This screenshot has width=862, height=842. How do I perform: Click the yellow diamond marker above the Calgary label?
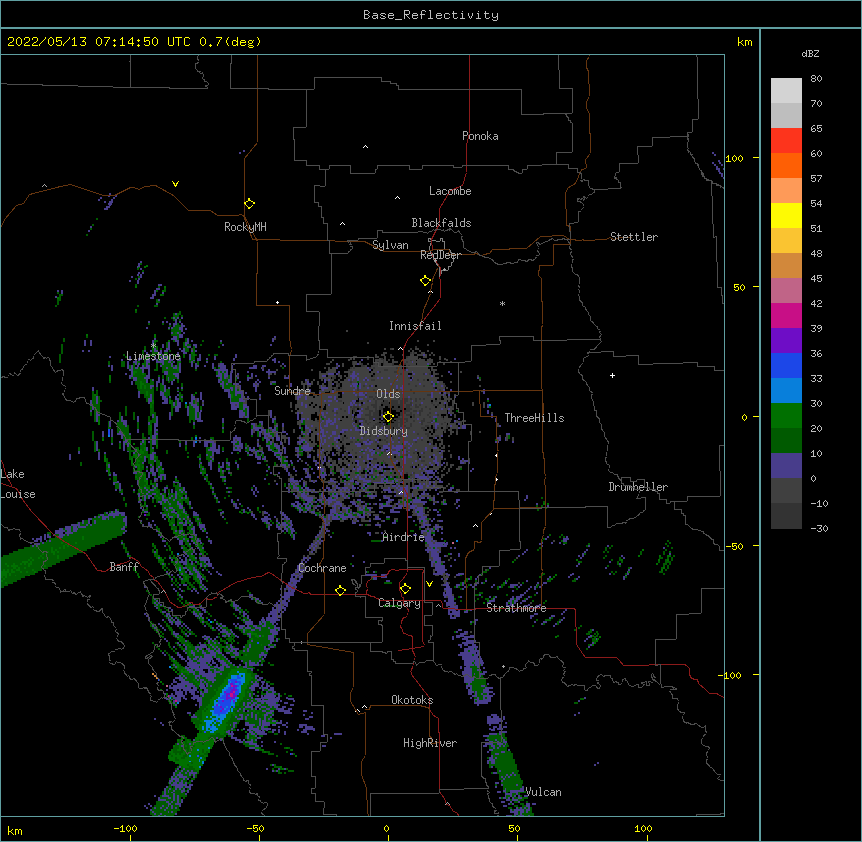coord(405,589)
